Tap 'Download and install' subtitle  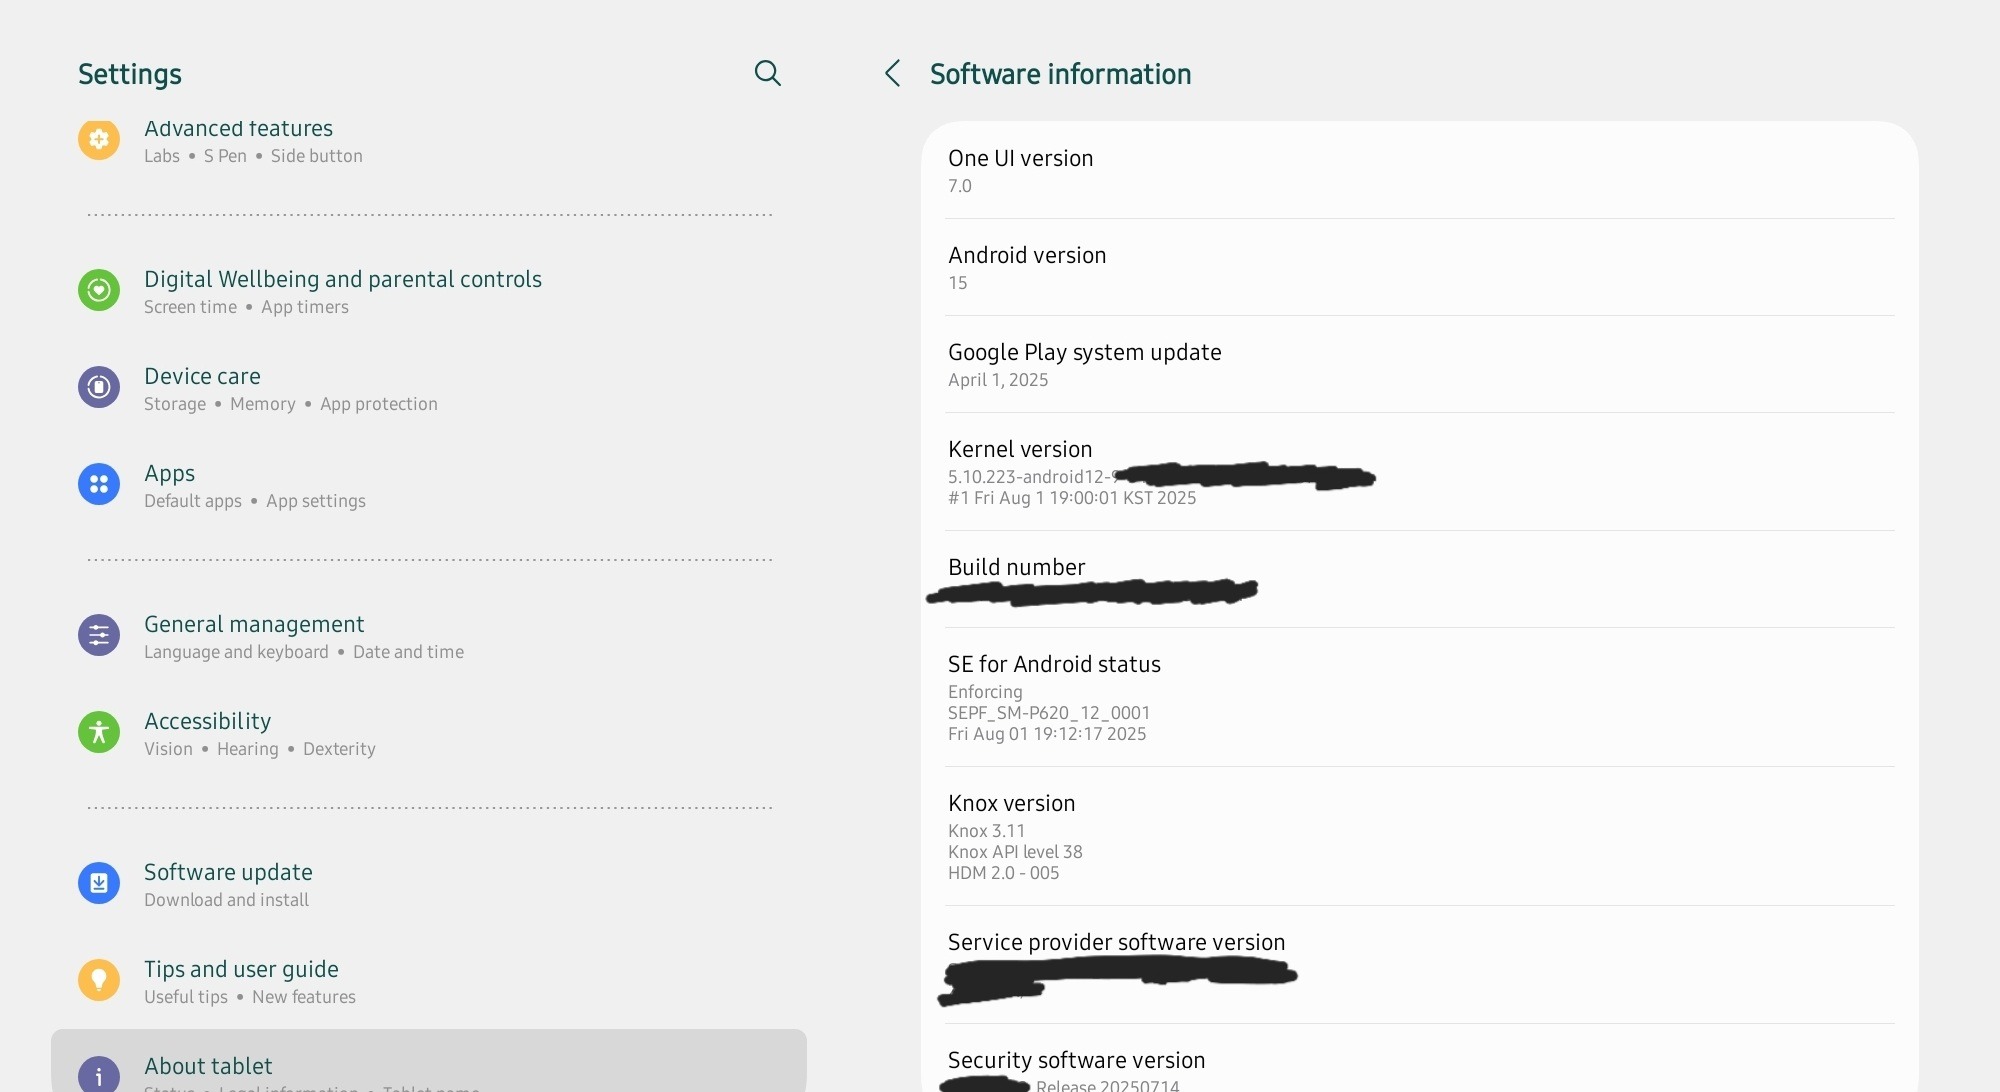226,900
